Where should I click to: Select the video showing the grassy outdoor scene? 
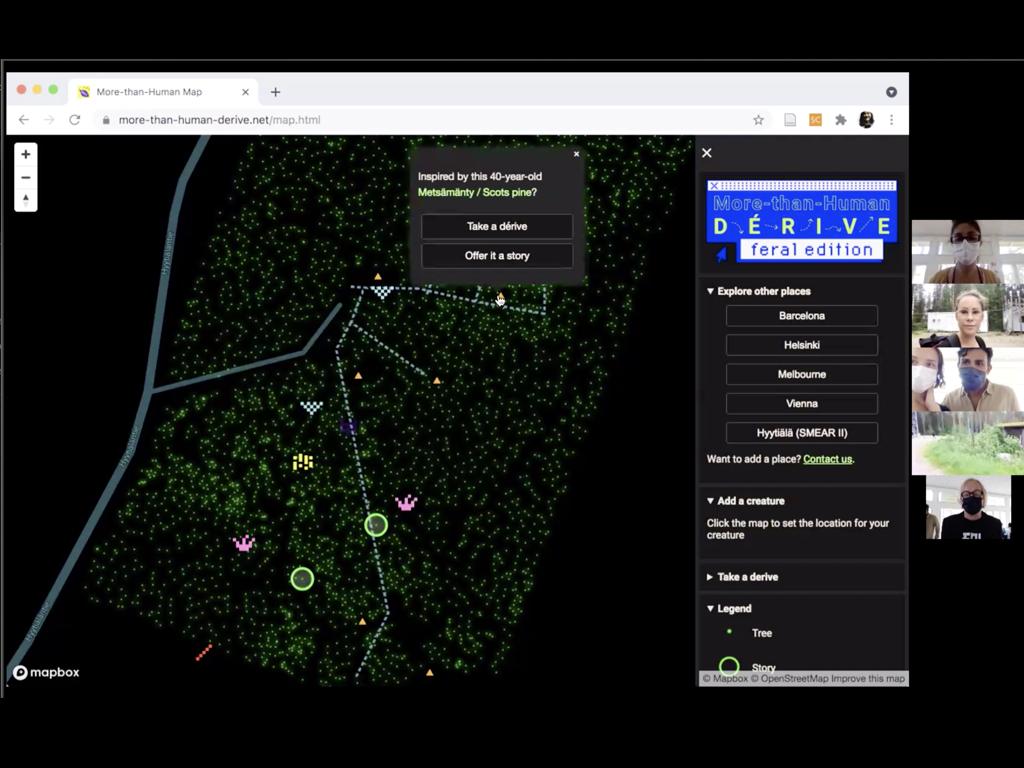(968, 443)
